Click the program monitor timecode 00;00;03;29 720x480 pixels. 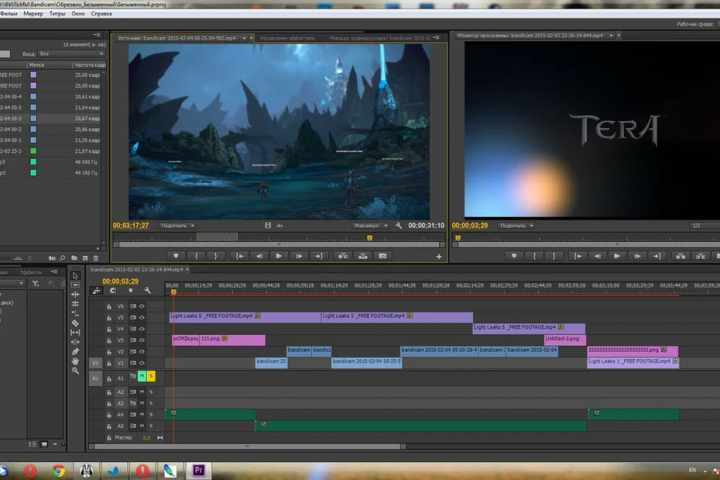470,226
